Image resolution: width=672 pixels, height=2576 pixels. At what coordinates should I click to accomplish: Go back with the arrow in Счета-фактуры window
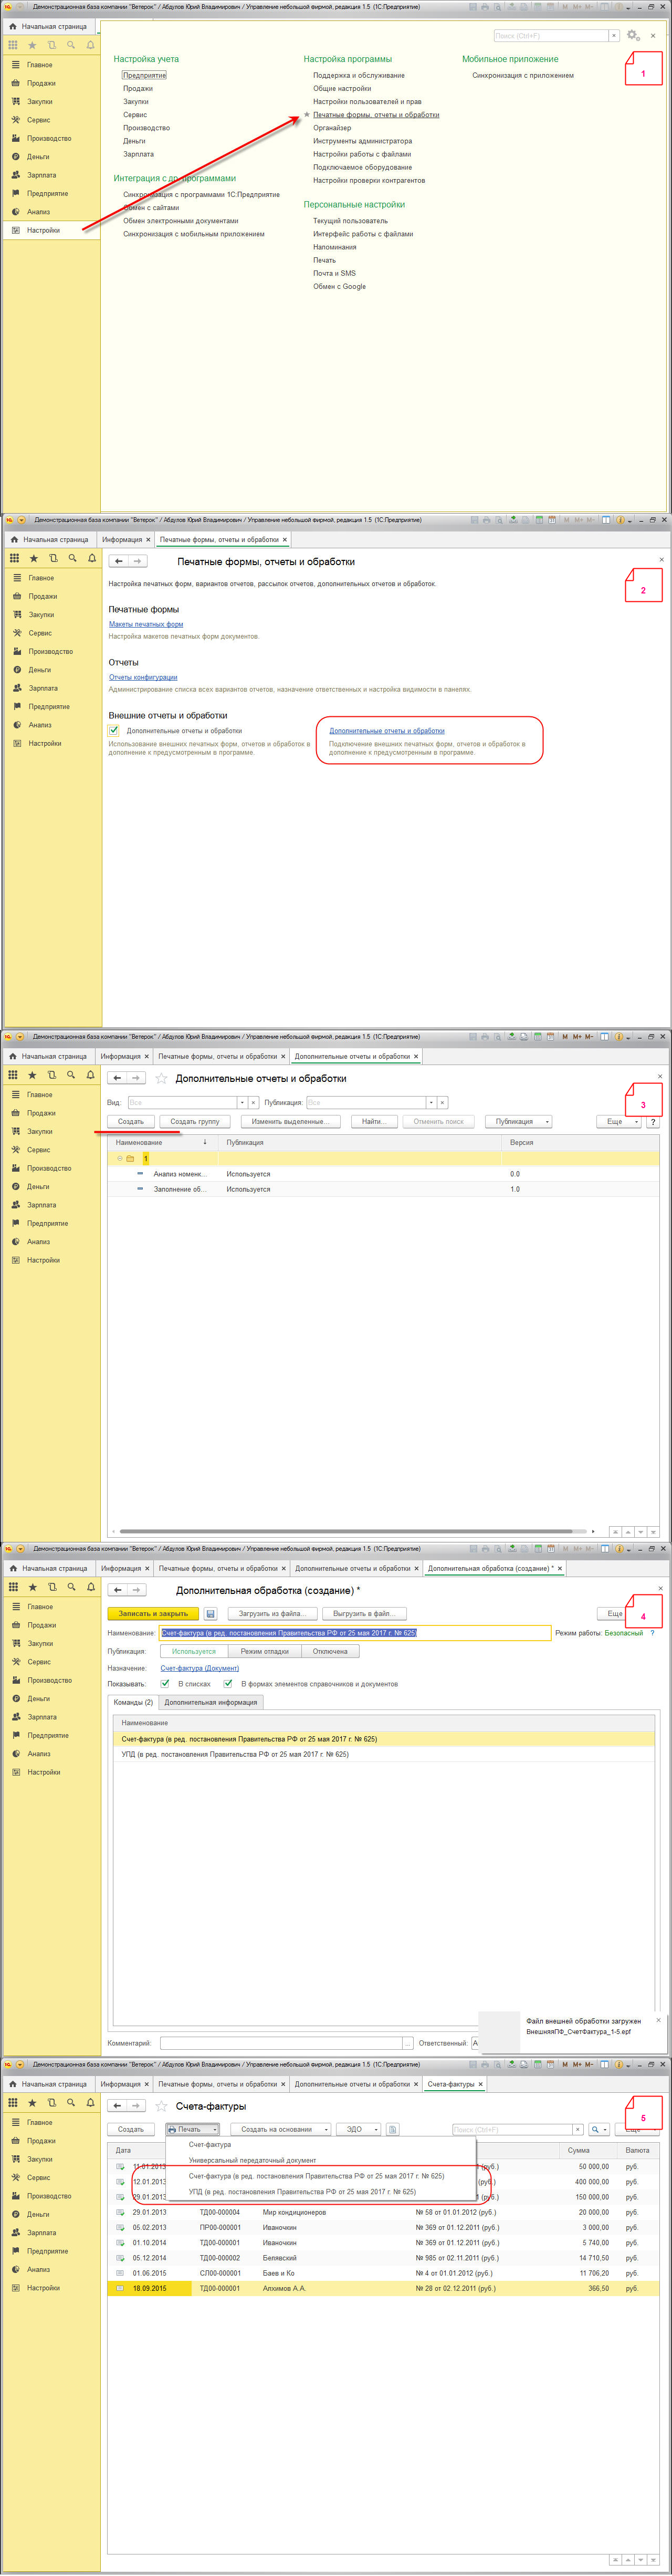118,2105
